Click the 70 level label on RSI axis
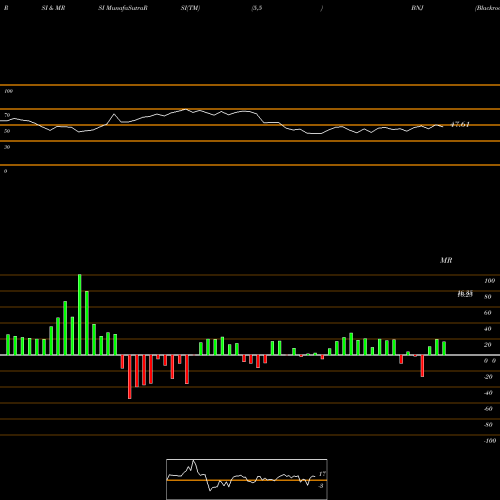 click(x=7, y=115)
